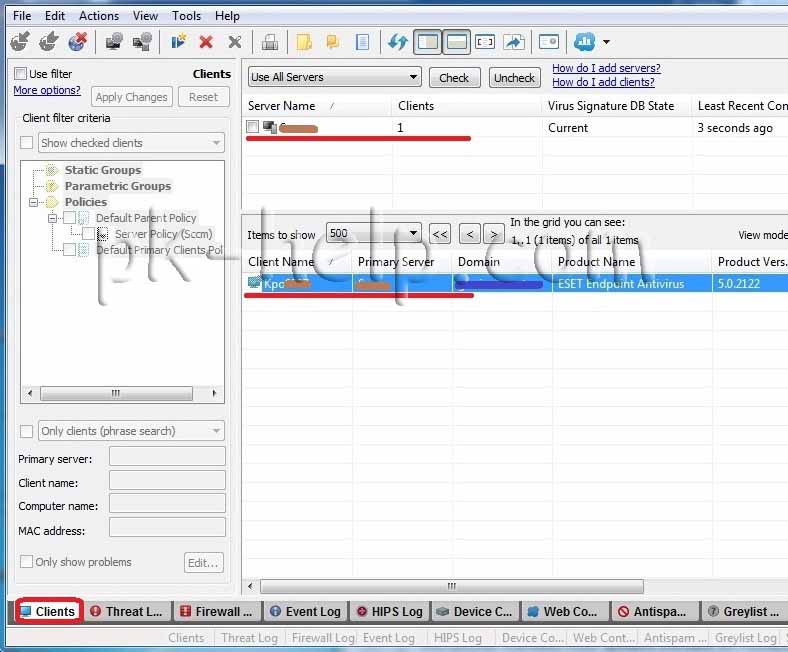Image resolution: width=788 pixels, height=652 pixels.
Task: Click the gray X icon in toolbar
Action: (235, 42)
